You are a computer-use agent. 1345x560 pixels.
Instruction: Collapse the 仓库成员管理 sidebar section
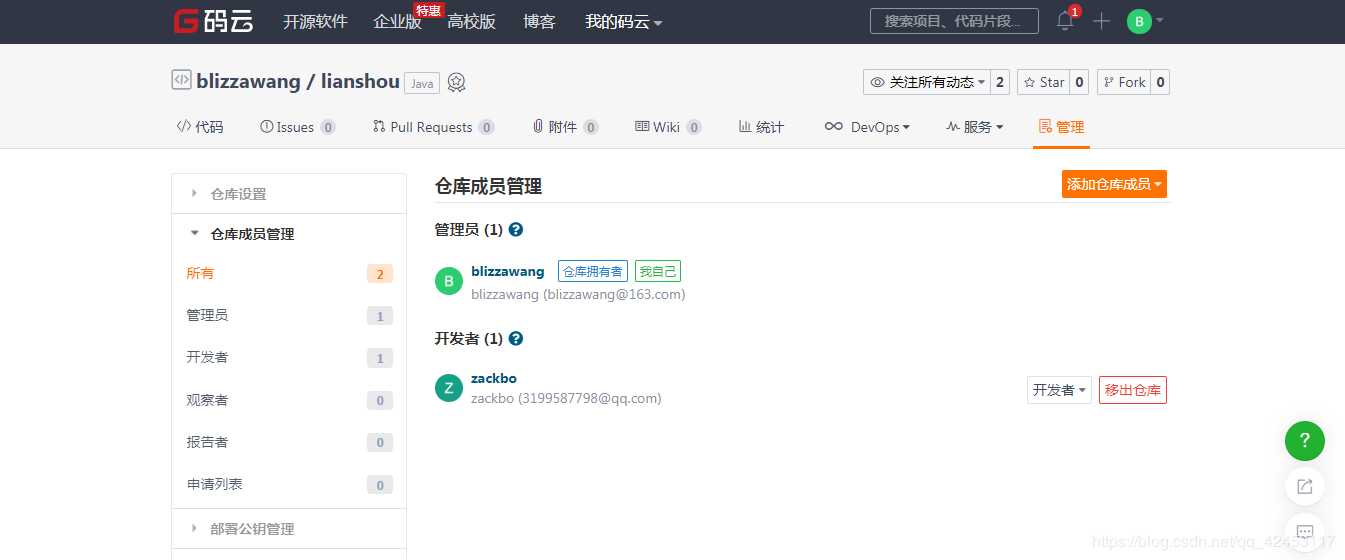pos(289,234)
